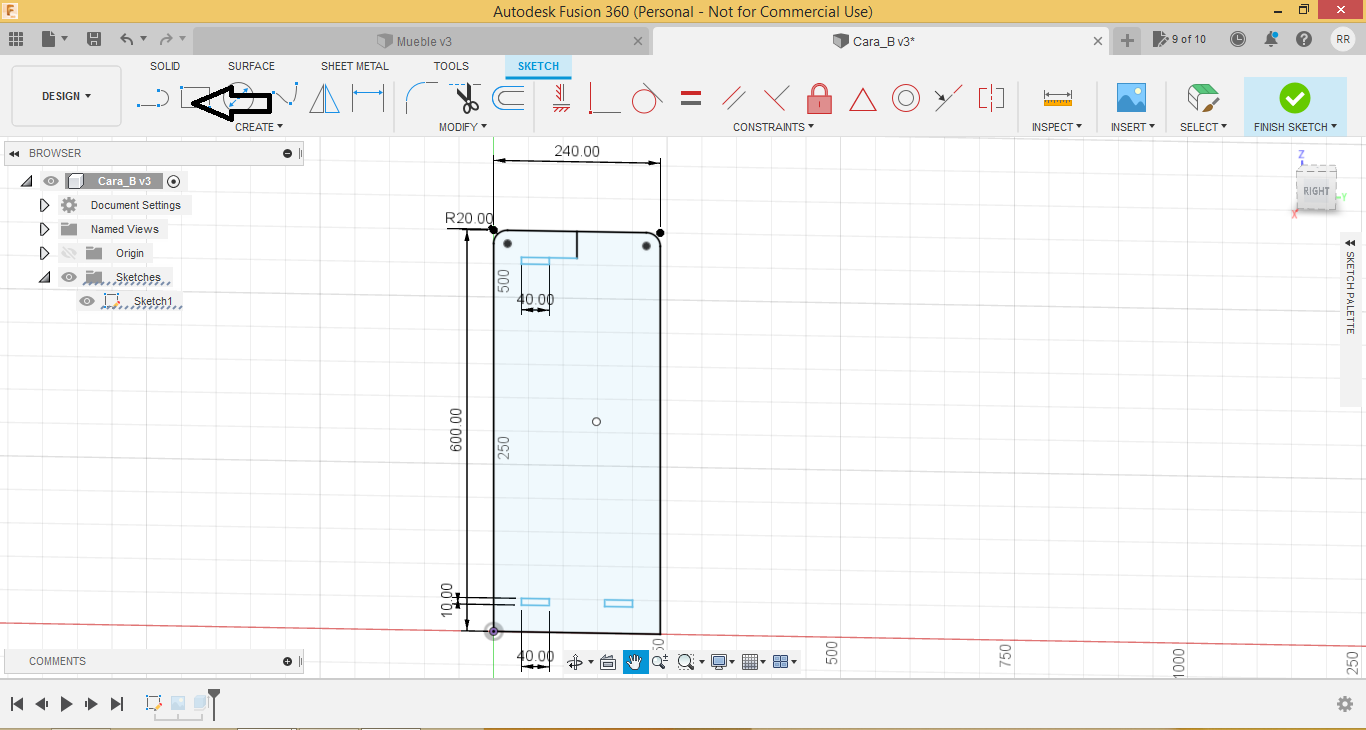The height and width of the screenshot is (730, 1366).
Task: Open the CREATE dropdown menu
Action: click(x=259, y=127)
